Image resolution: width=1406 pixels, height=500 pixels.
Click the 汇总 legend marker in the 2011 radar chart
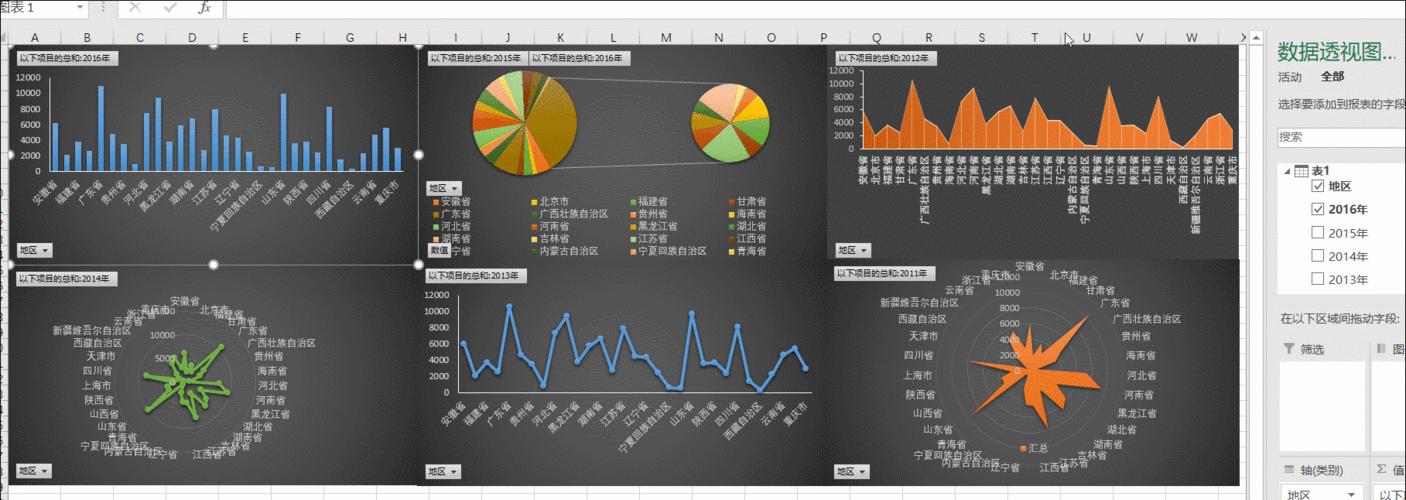[x=1021, y=448]
